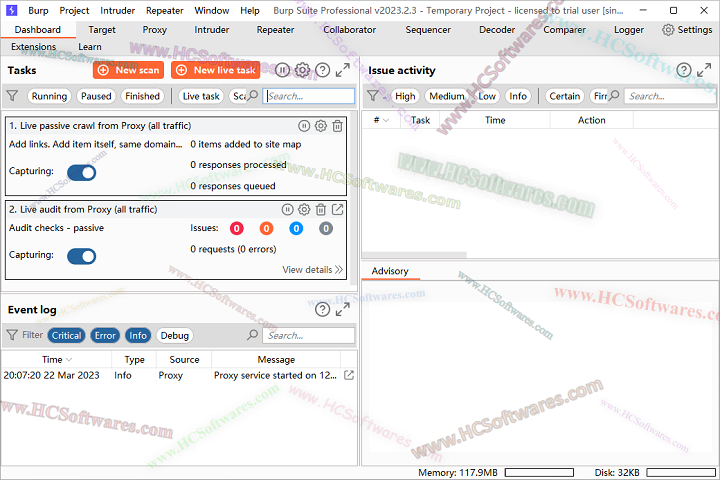The image size is (720, 480).
Task: Switch to the Sequencer tab
Action: (x=428, y=30)
